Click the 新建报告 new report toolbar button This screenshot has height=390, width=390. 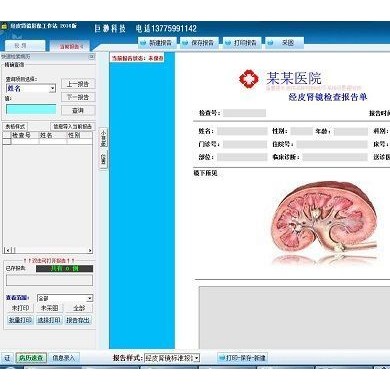(157, 43)
